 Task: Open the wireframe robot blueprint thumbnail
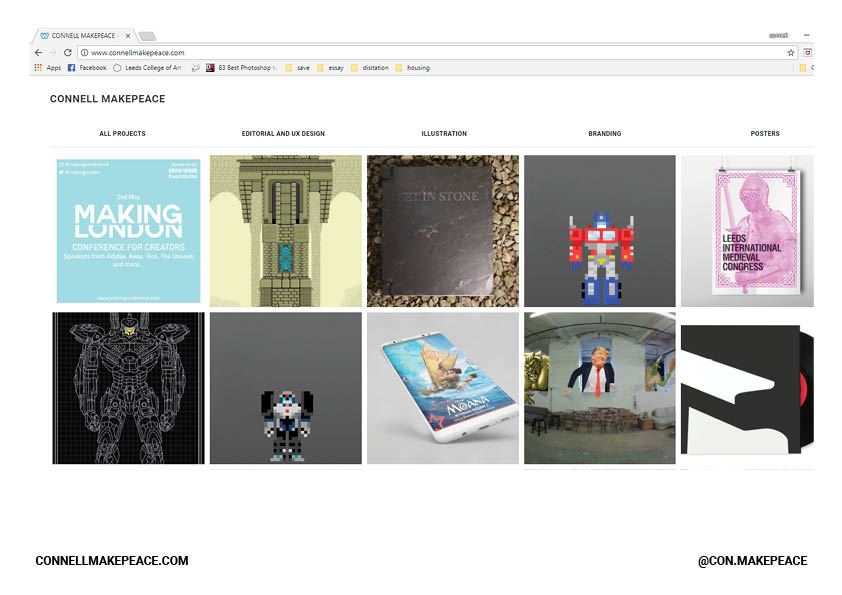[128, 388]
